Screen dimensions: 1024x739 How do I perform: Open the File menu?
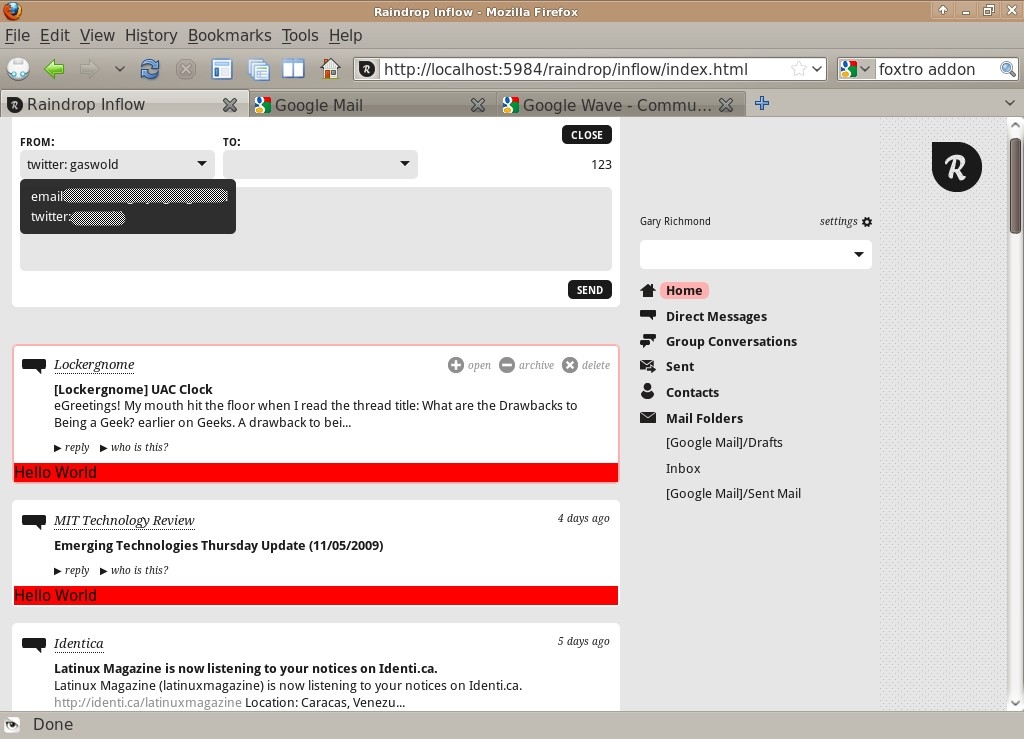18,35
